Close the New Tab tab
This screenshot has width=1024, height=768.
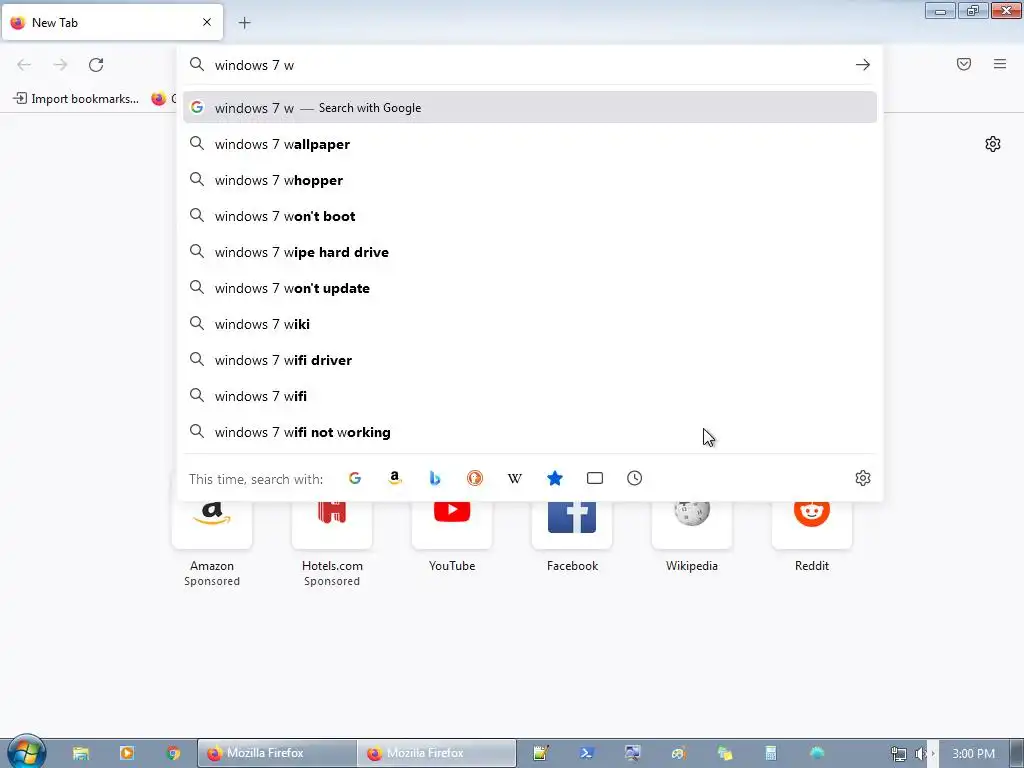[207, 22]
